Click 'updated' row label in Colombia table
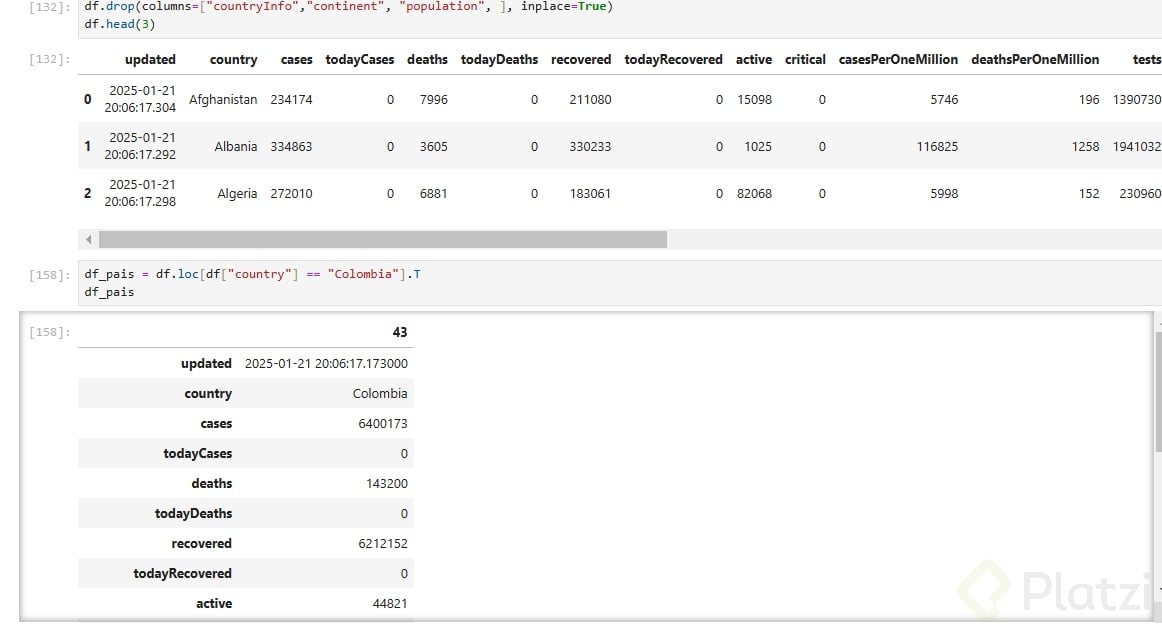 coord(206,363)
